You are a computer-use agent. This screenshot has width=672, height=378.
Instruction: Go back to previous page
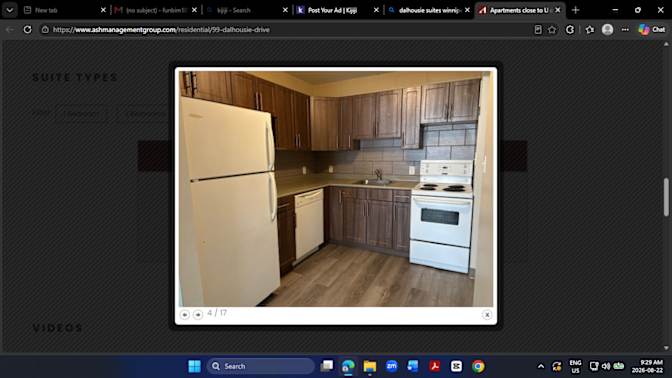click(x=10, y=30)
